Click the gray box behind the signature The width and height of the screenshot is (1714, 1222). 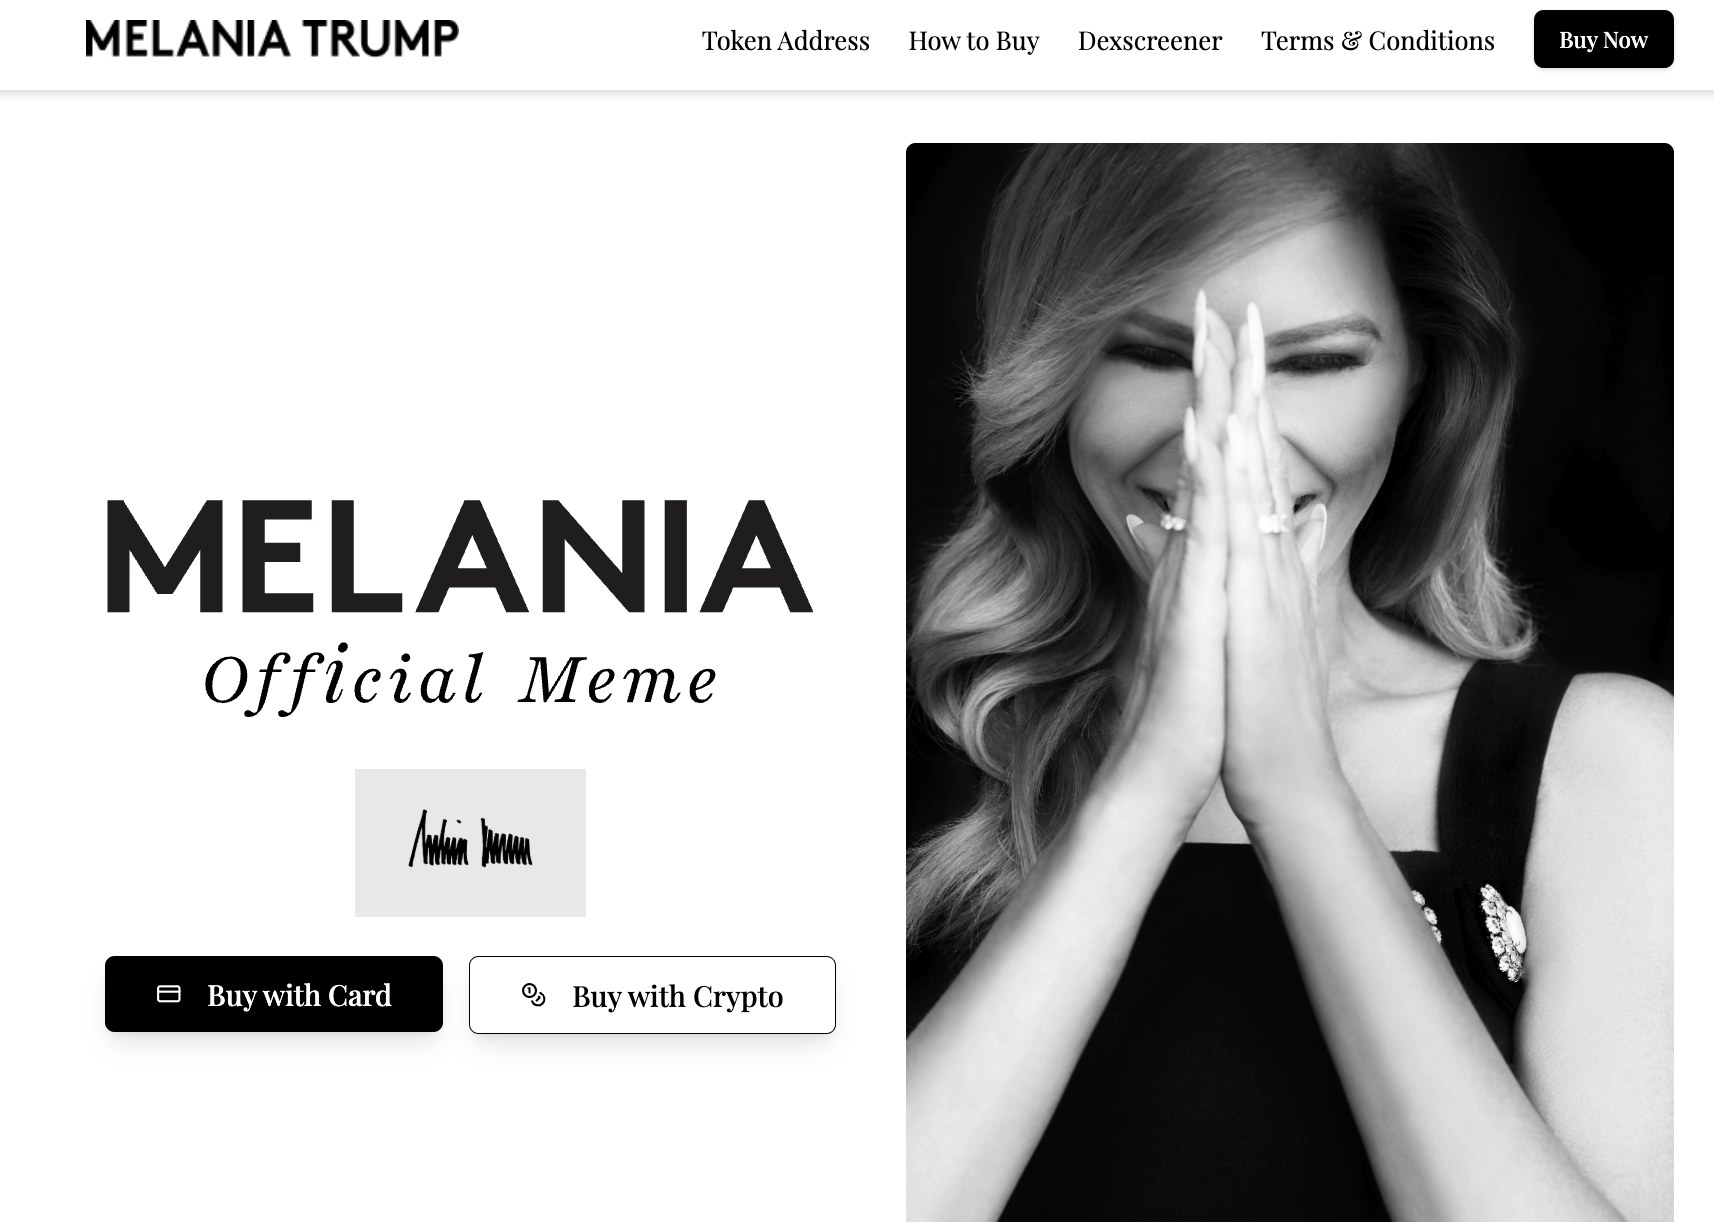(470, 842)
